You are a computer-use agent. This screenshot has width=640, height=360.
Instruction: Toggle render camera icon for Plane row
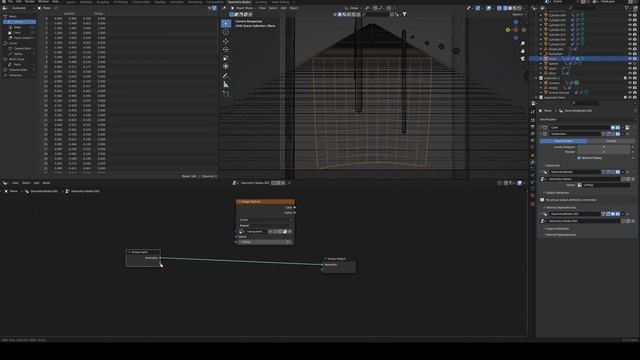pos(635,59)
